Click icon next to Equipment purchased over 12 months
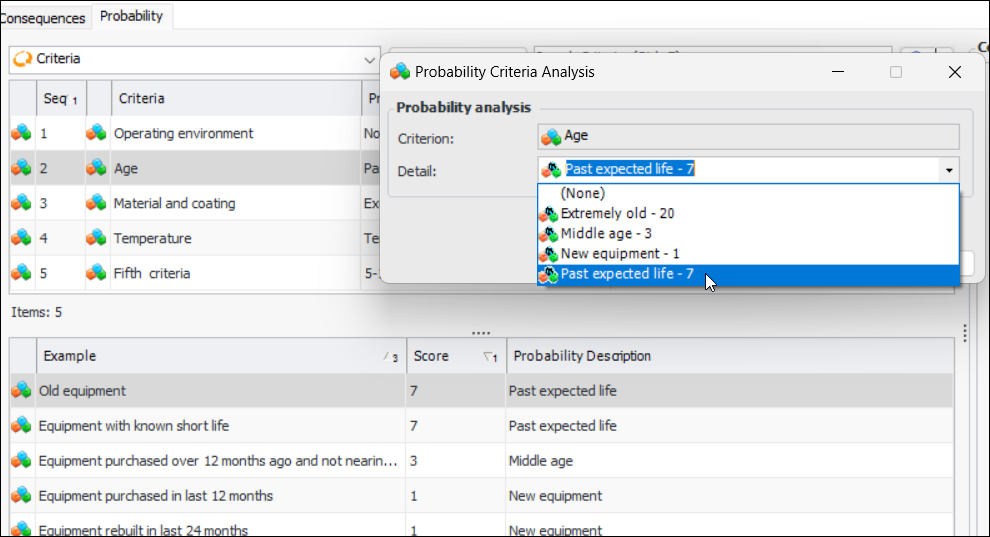Viewport: 990px width, 537px height. pyautogui.click(x=21, y=461)
